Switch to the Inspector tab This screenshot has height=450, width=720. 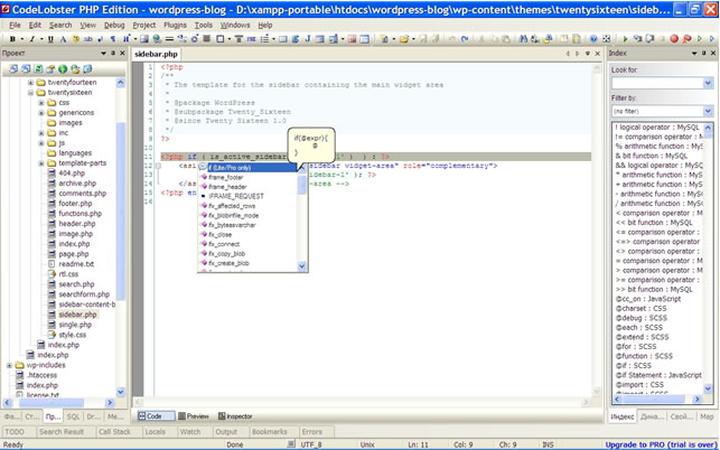pos(235,416)
